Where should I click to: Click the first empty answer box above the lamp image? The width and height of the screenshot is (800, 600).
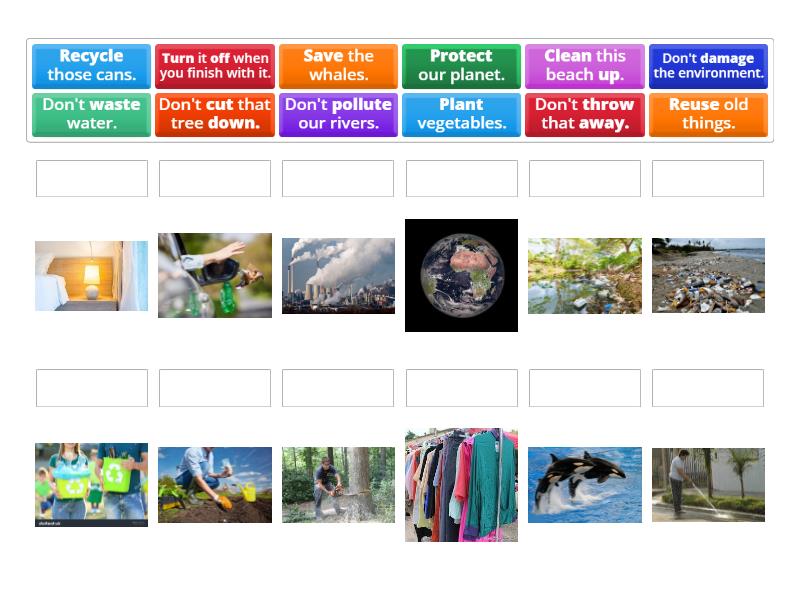pyautogui.click(x=91, y=178)
